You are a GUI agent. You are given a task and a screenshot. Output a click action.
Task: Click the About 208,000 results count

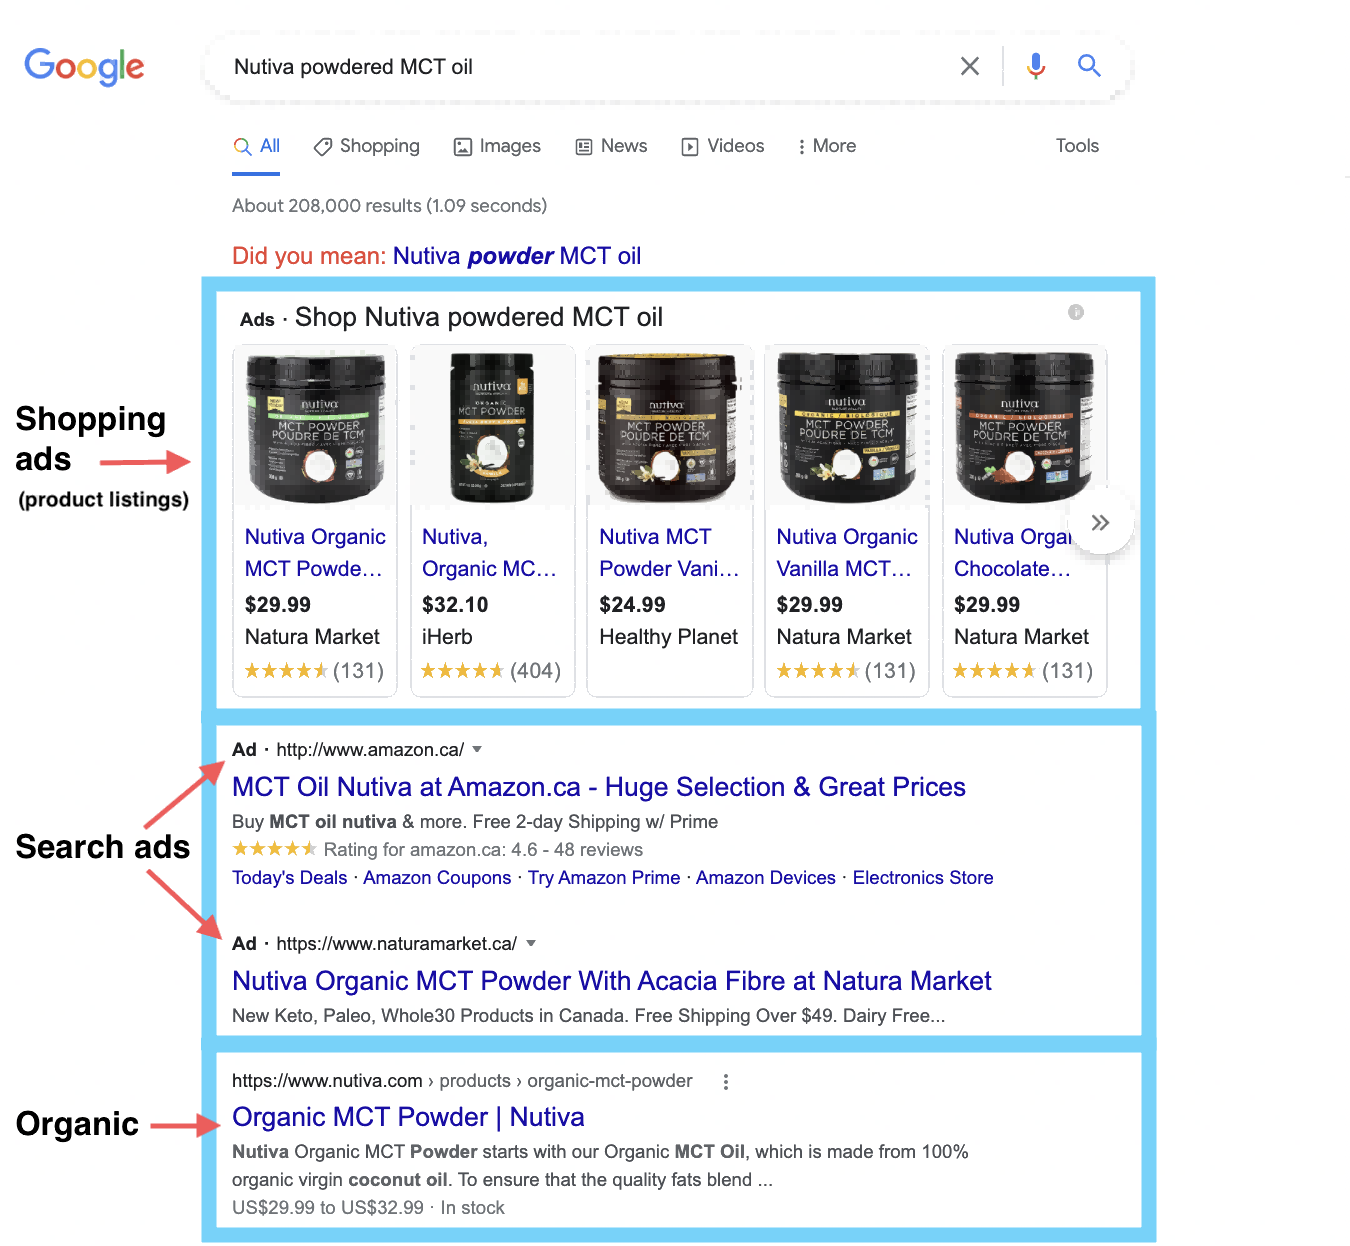[390, 206]
